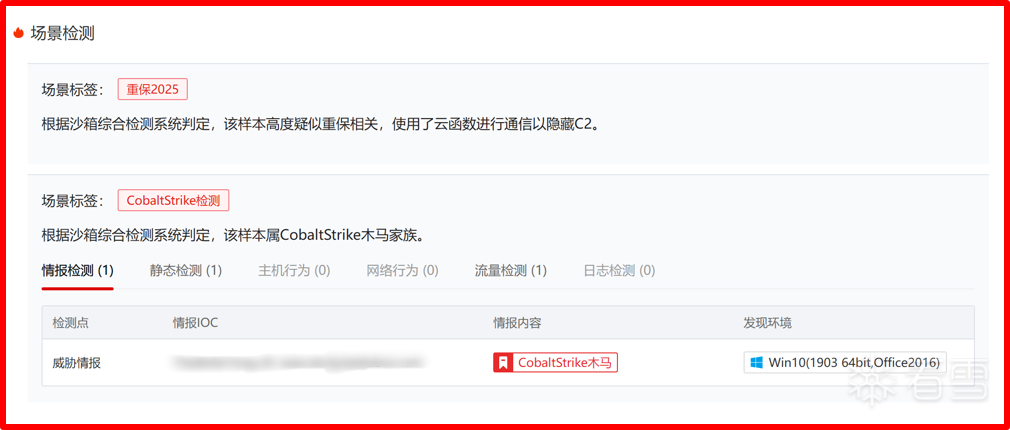Select the 重保2025 scene tag
This screenshot has width=1010, height=430.
pos(153,89)
